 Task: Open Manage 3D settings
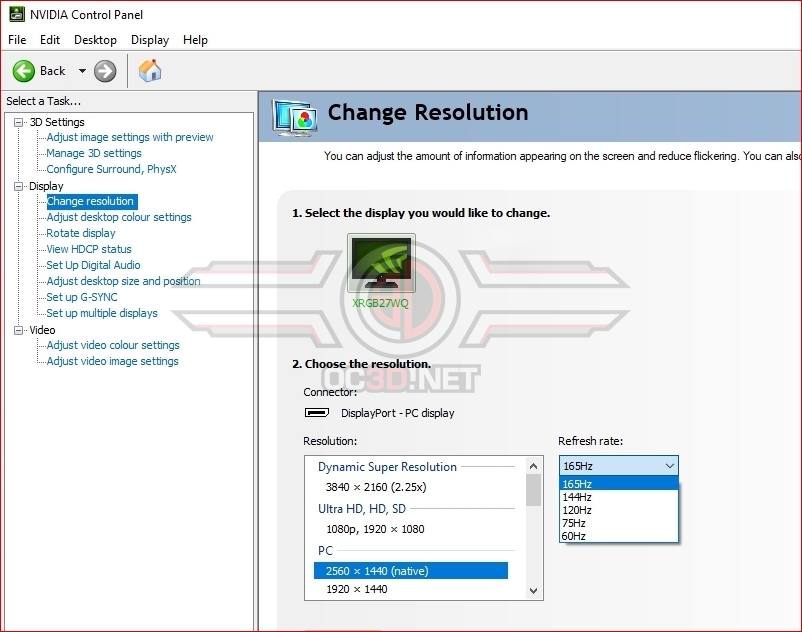pos(94,153)
